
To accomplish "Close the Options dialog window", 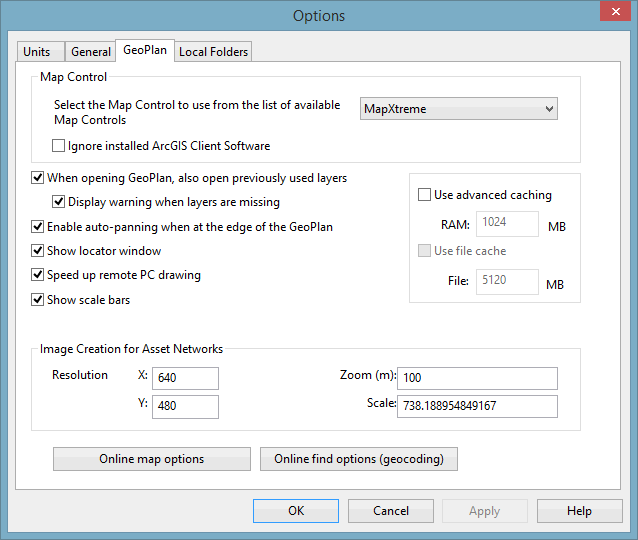I will point(612,13).
